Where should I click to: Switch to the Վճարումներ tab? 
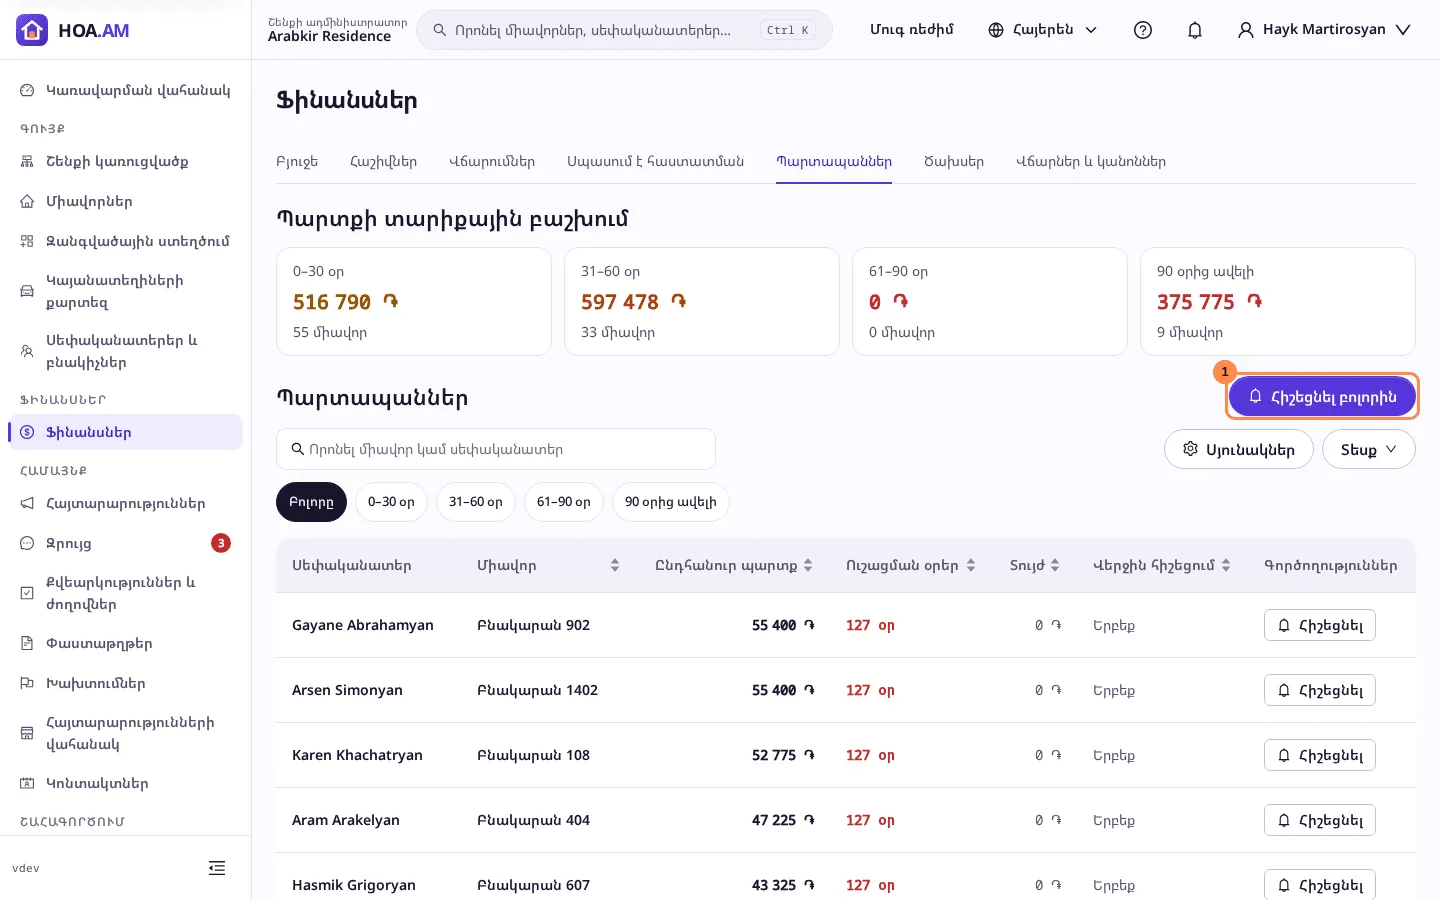coord(492,161)
